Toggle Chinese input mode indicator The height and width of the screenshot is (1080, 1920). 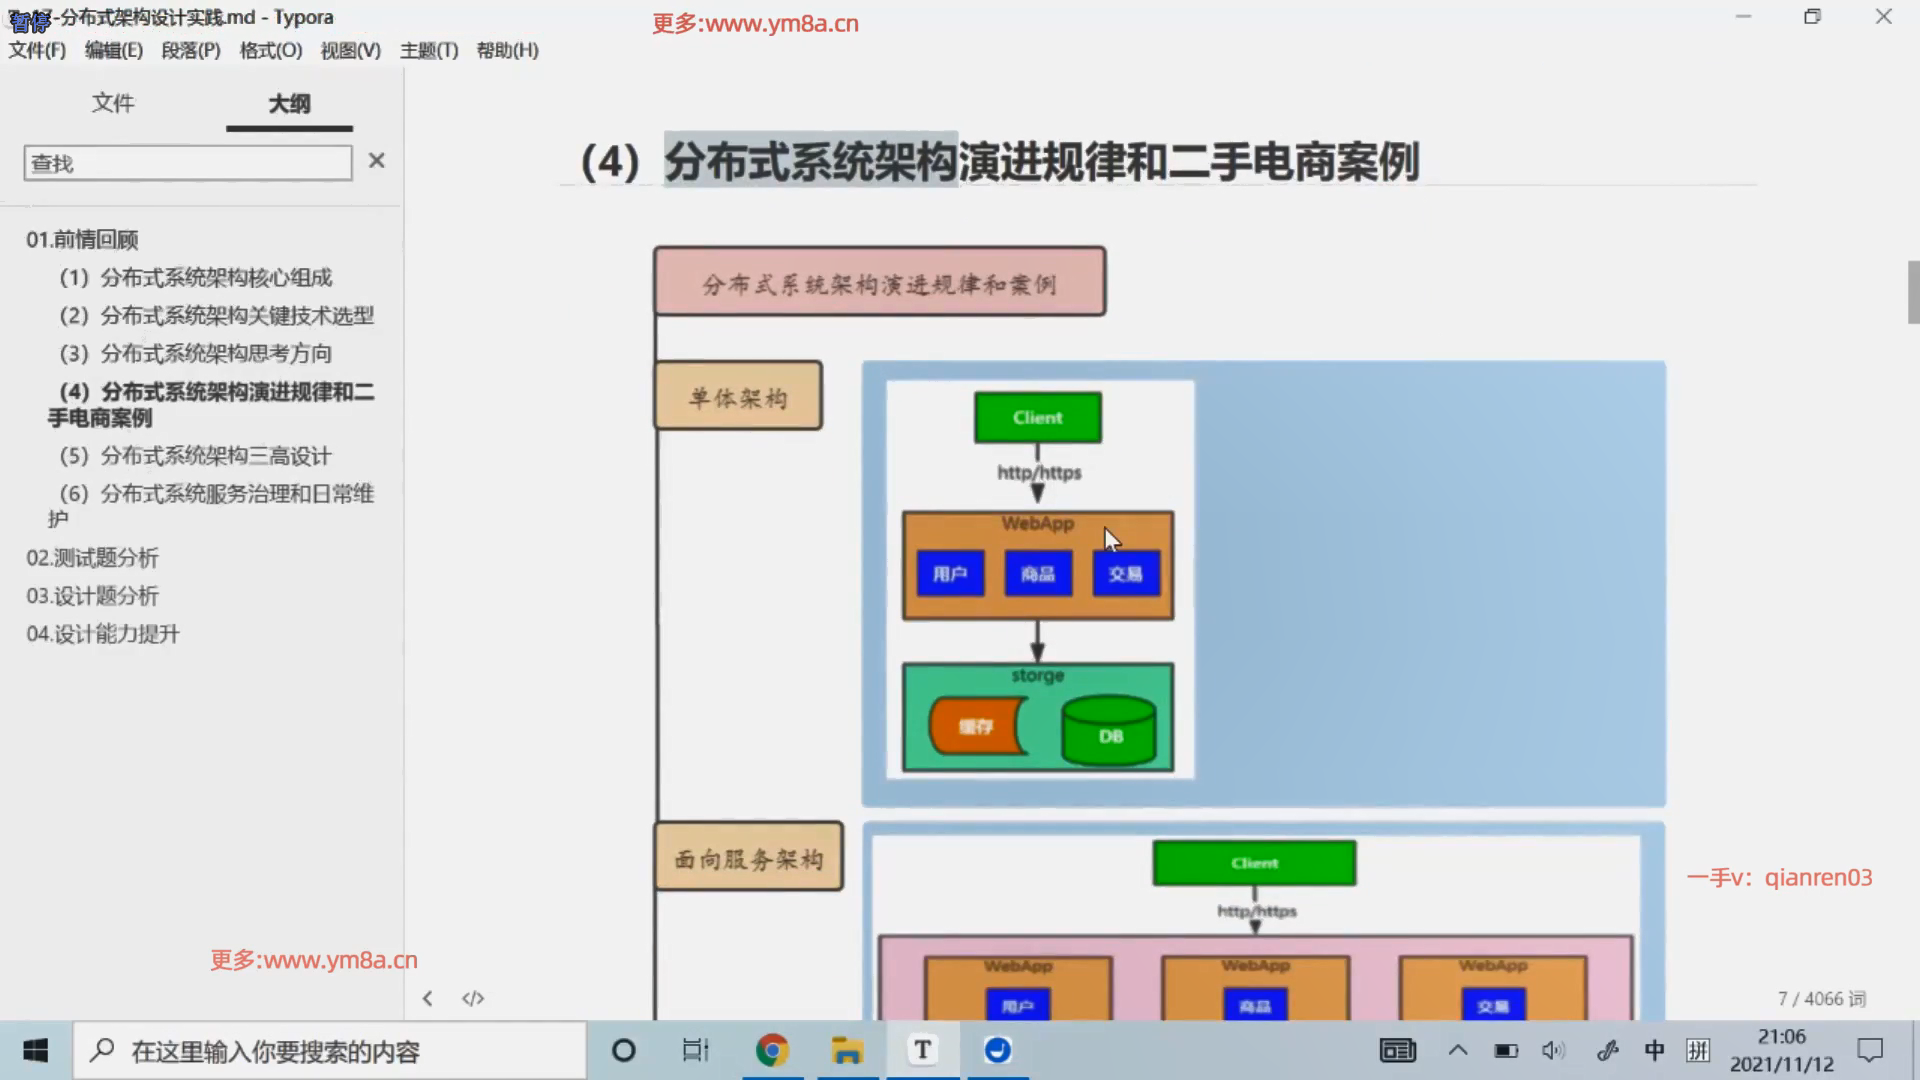1654,1050
